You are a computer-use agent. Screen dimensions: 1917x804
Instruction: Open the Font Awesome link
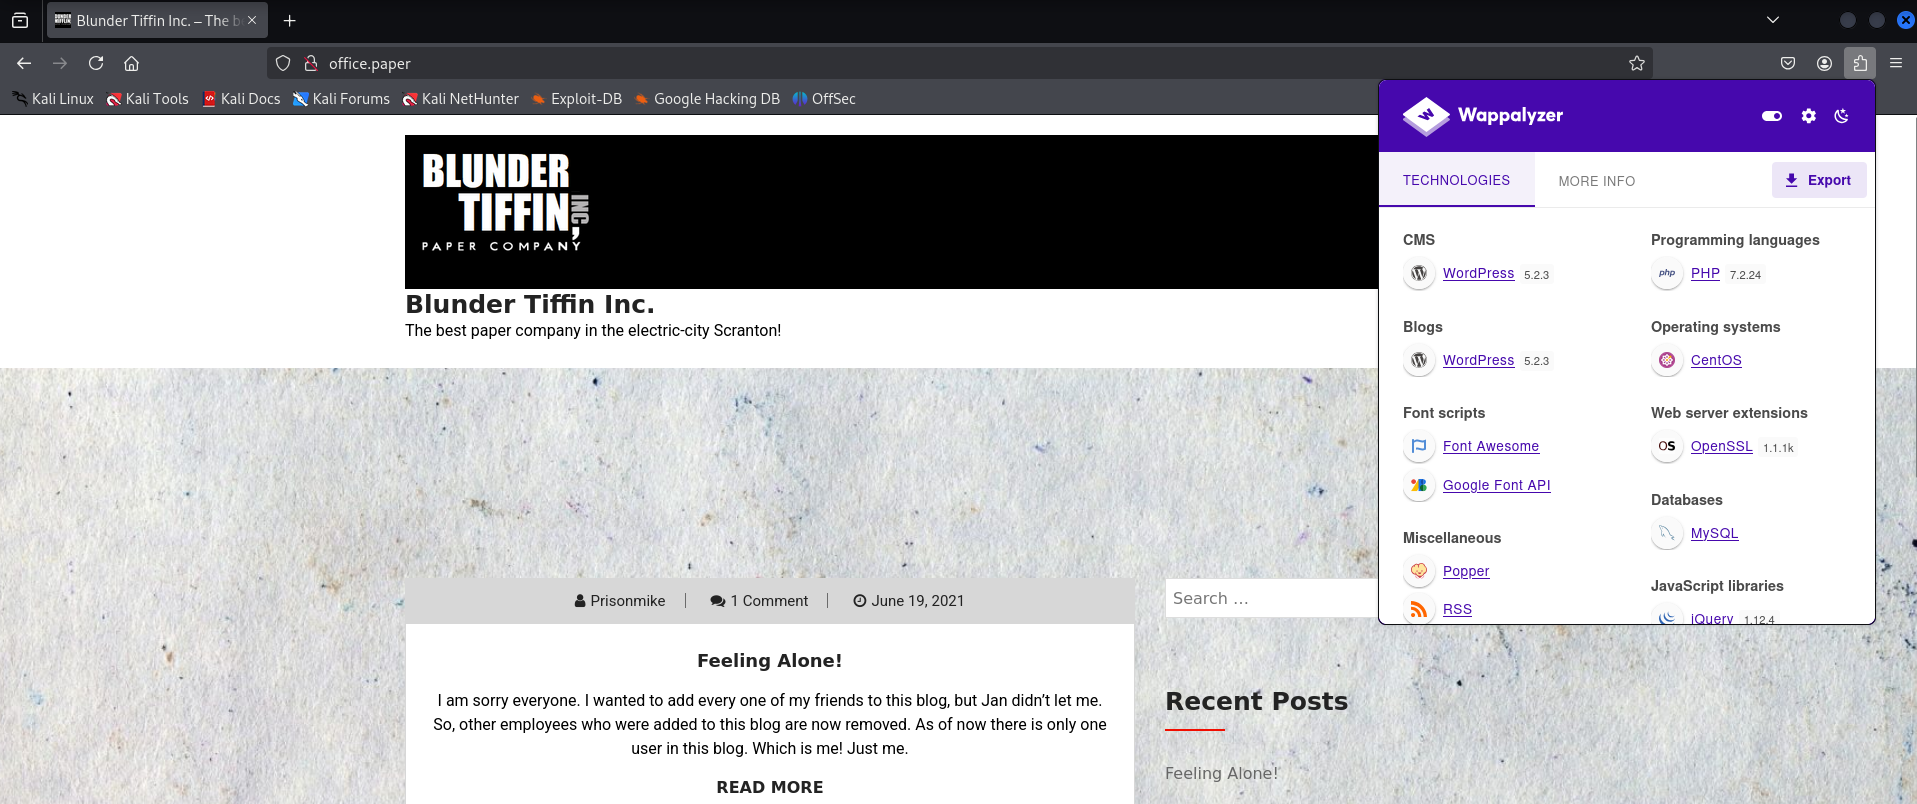point(1491,446)
